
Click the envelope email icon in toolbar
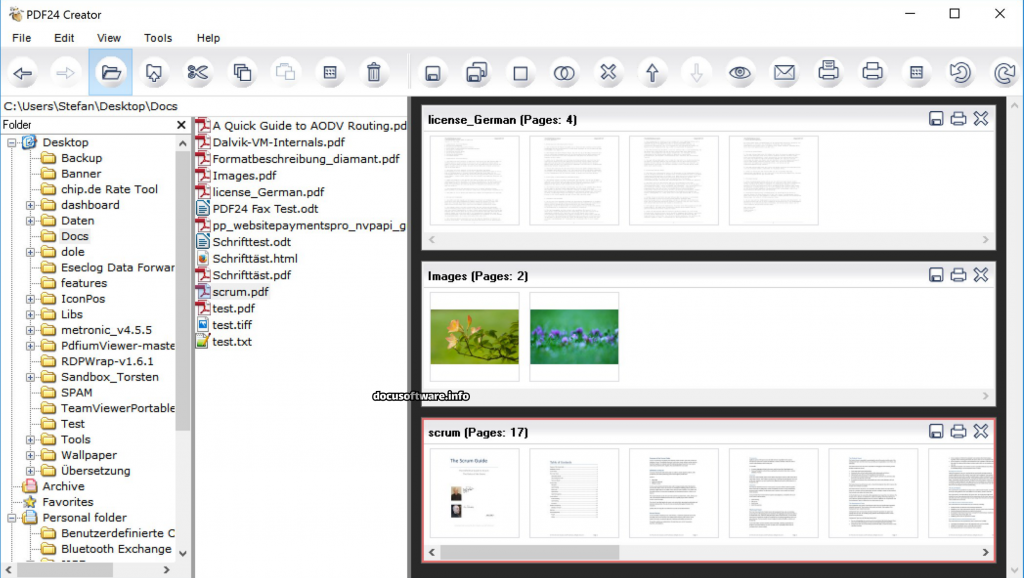pyautogui.click(x=784, y=72)
